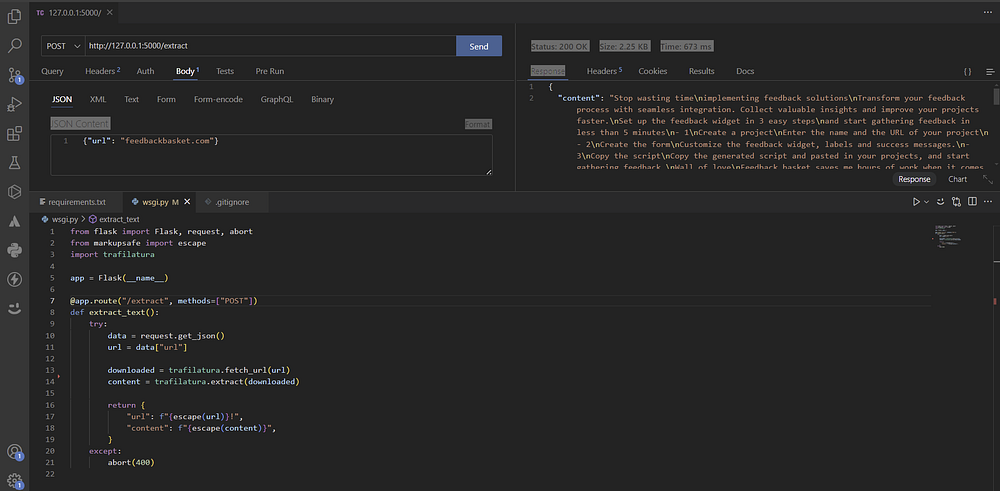Select the Response view toggle pill
The image size is (1000, 491).
[x=914, y=179]
